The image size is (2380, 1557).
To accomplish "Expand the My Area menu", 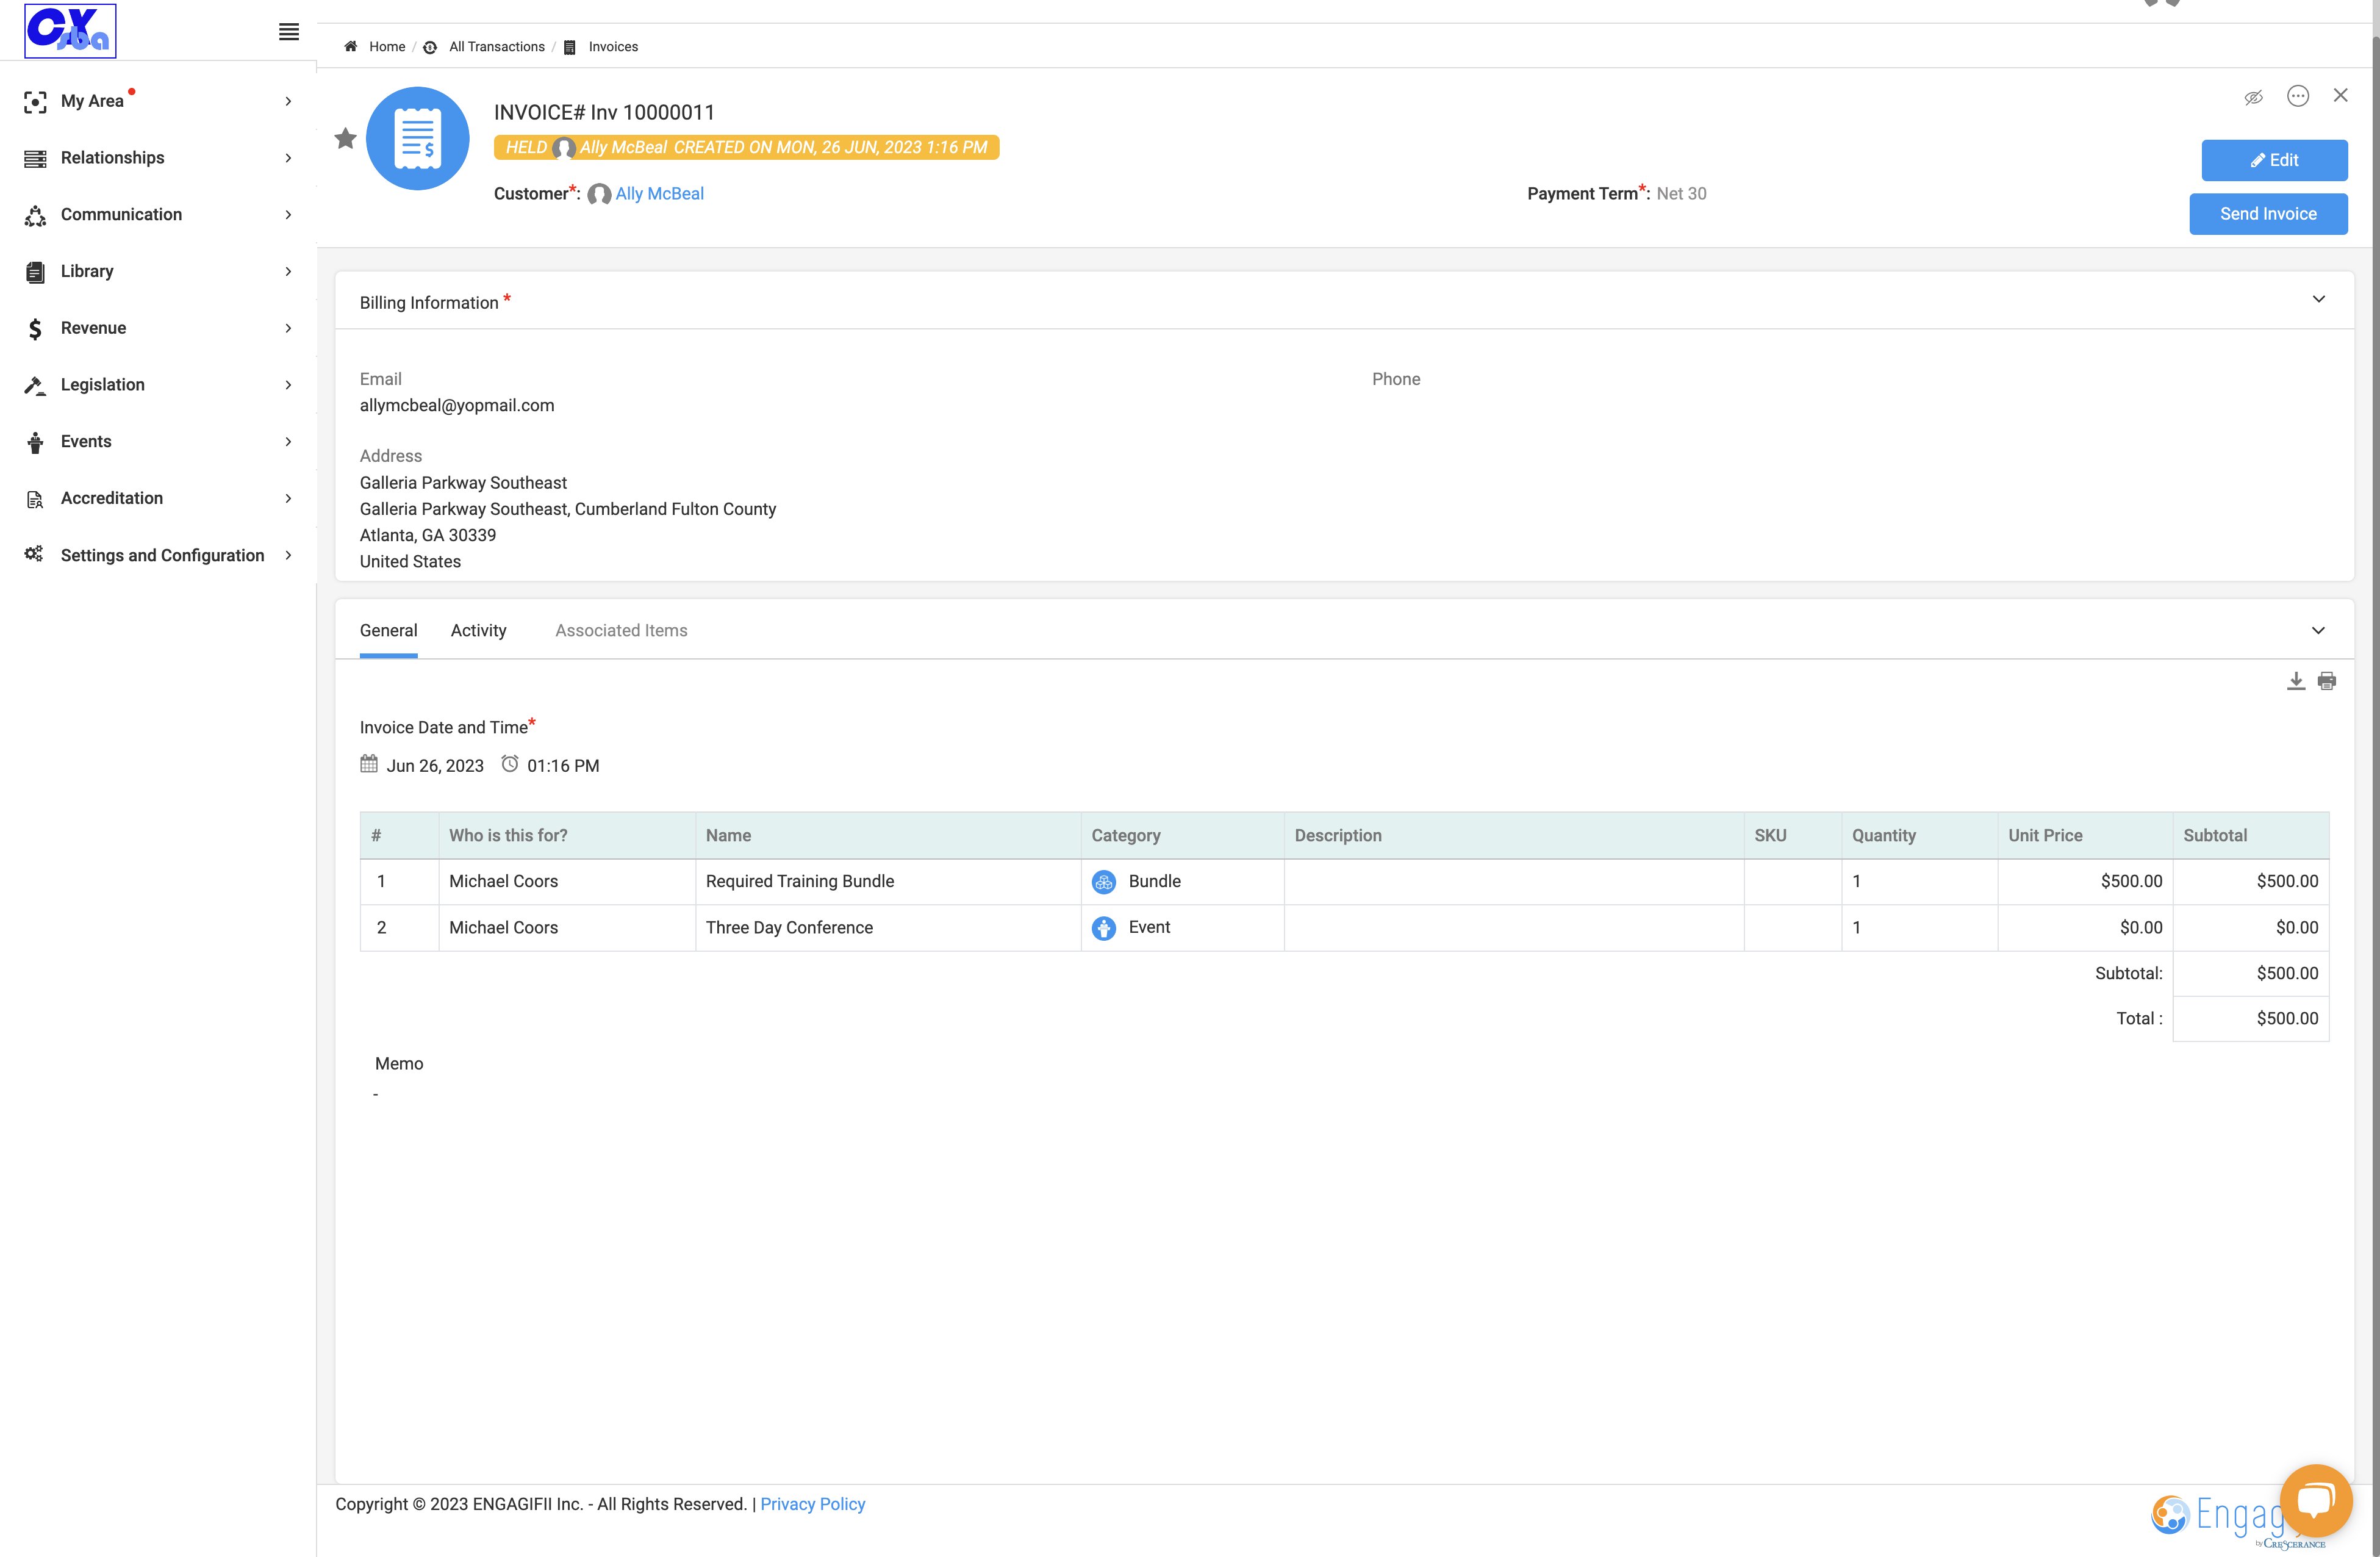I will 158,101.
